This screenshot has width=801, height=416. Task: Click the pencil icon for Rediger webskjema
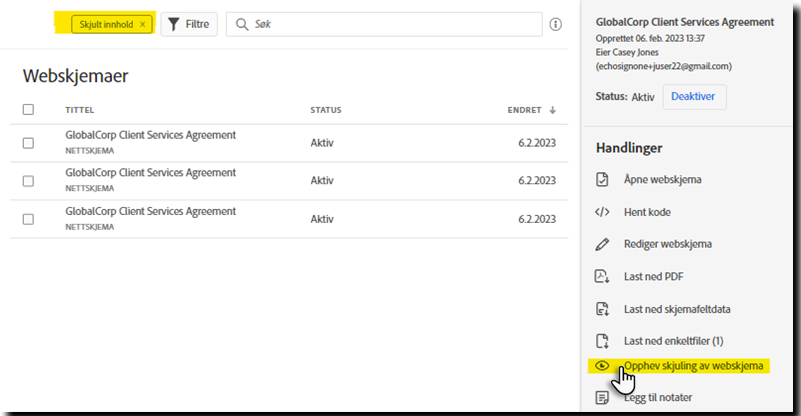pos(602,244)
